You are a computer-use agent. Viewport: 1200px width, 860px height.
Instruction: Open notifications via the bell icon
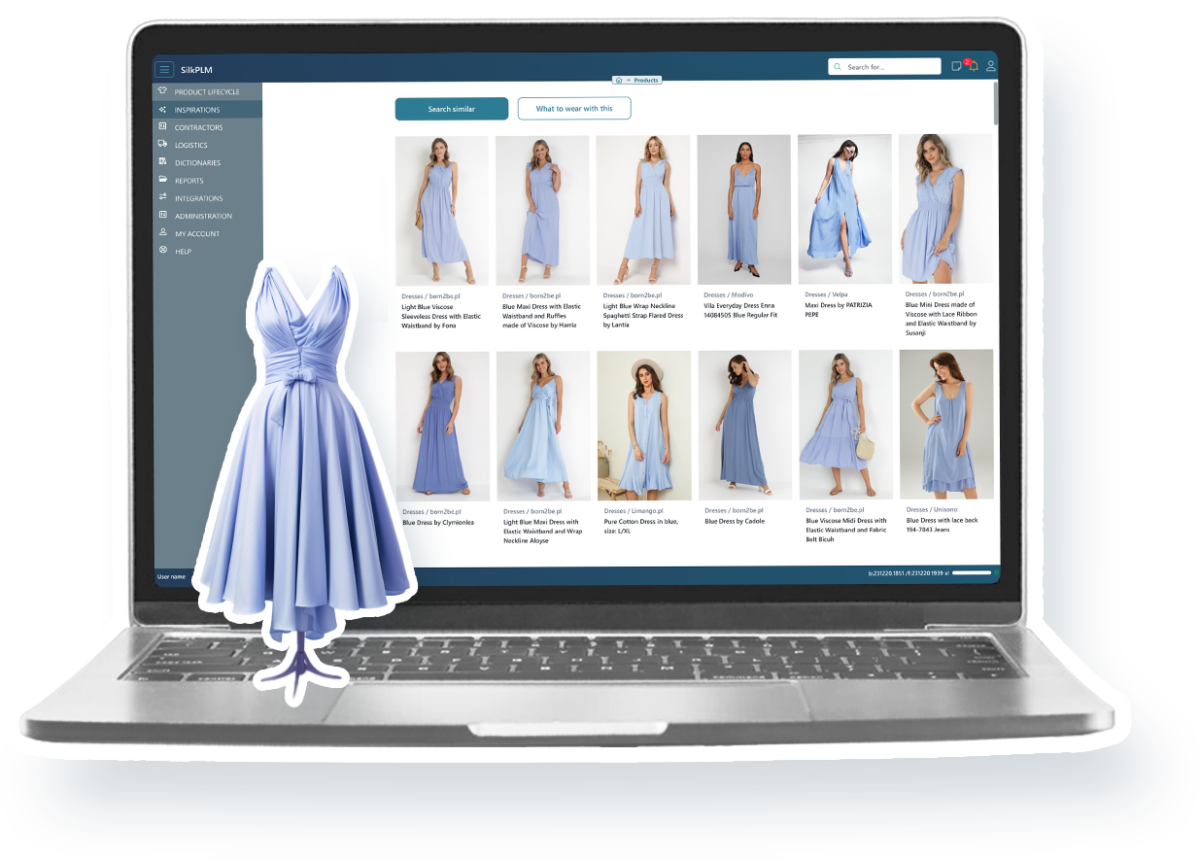[x=974, y=65]
